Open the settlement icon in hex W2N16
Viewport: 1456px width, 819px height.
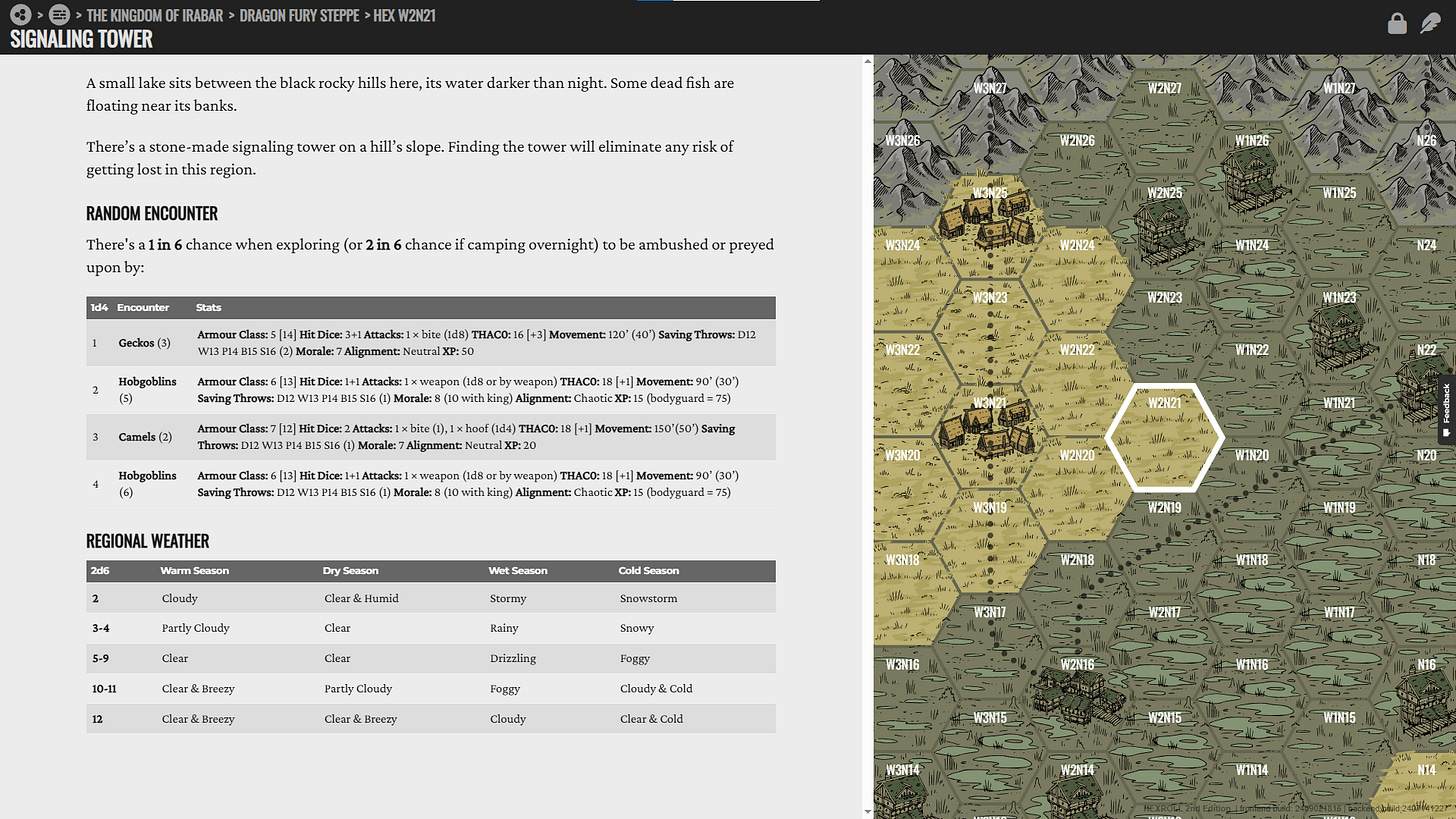coord(1077,697)
